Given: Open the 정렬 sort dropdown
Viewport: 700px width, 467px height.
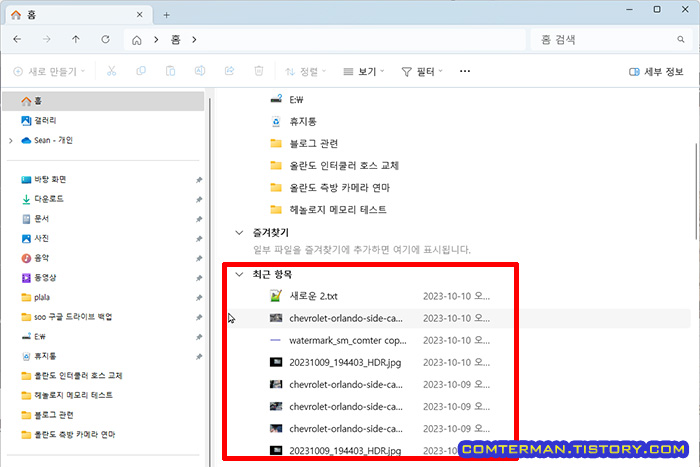Looking at the screenshot, I should (x=306, y=71).
